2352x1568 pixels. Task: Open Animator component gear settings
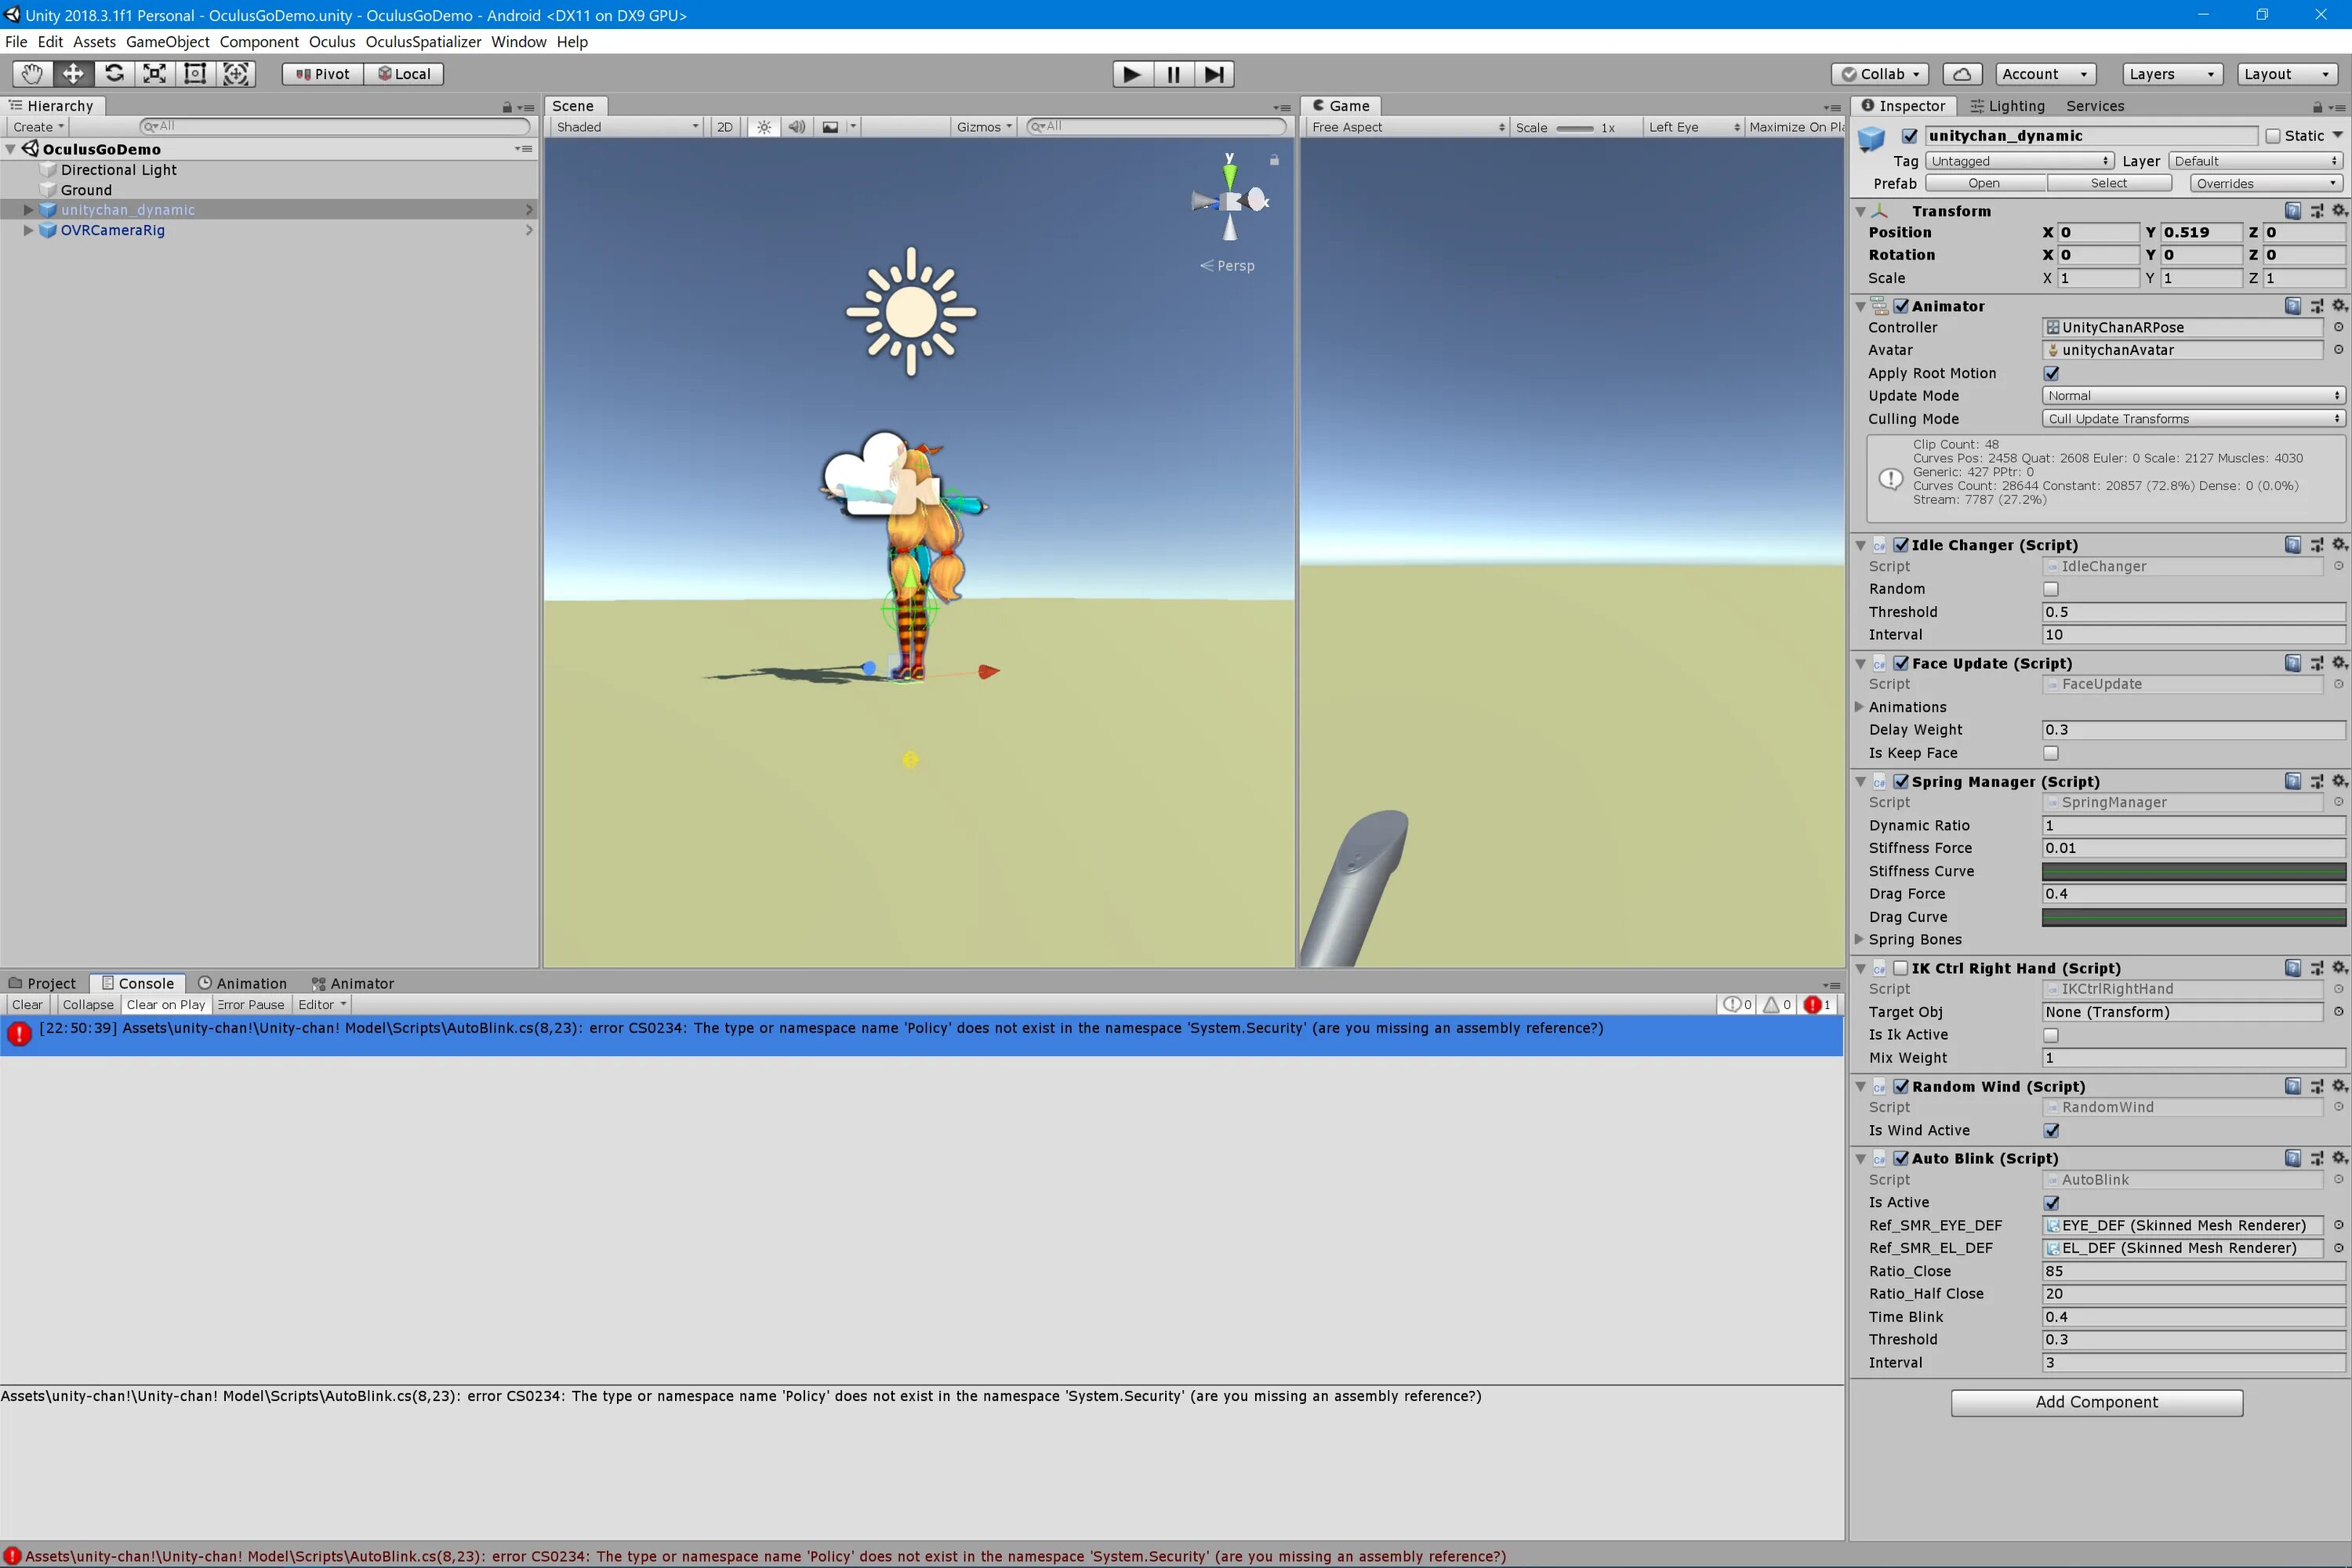2339,306
